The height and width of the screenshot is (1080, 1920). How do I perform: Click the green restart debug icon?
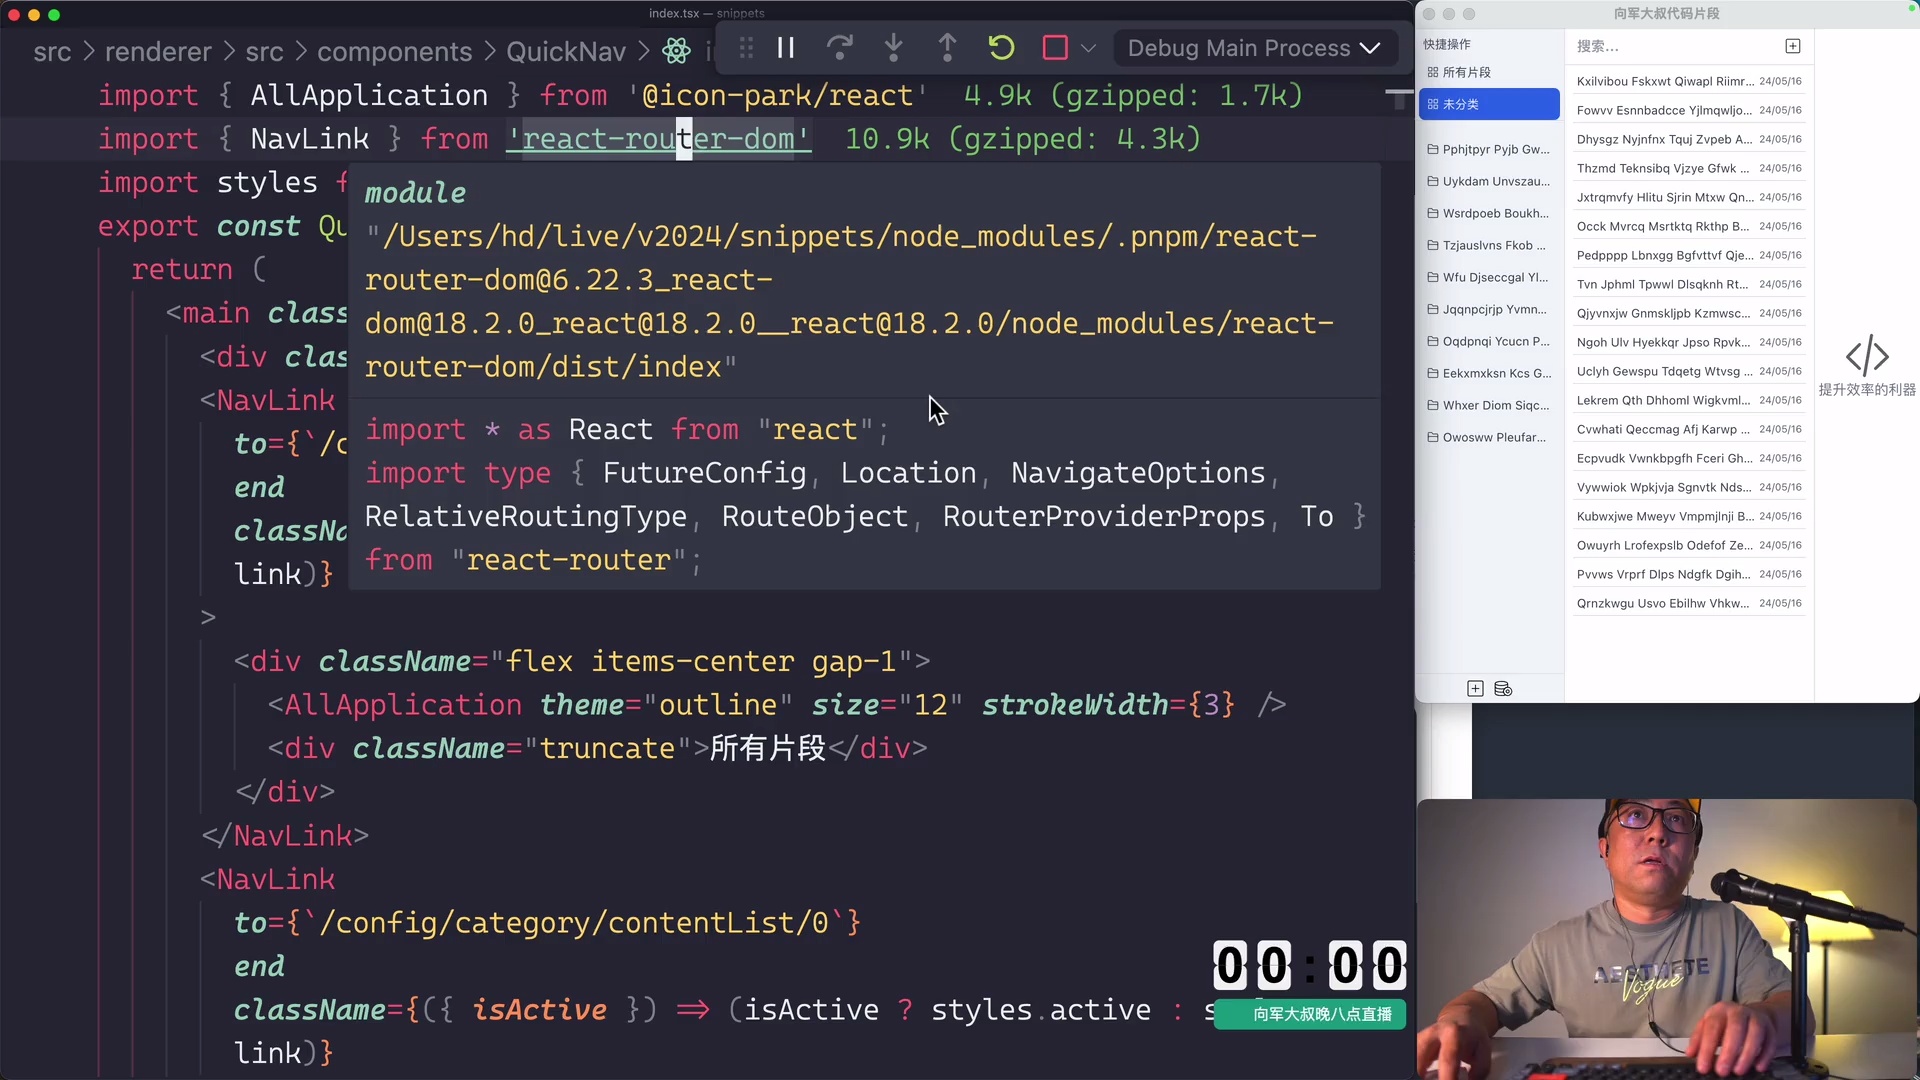1001,47
